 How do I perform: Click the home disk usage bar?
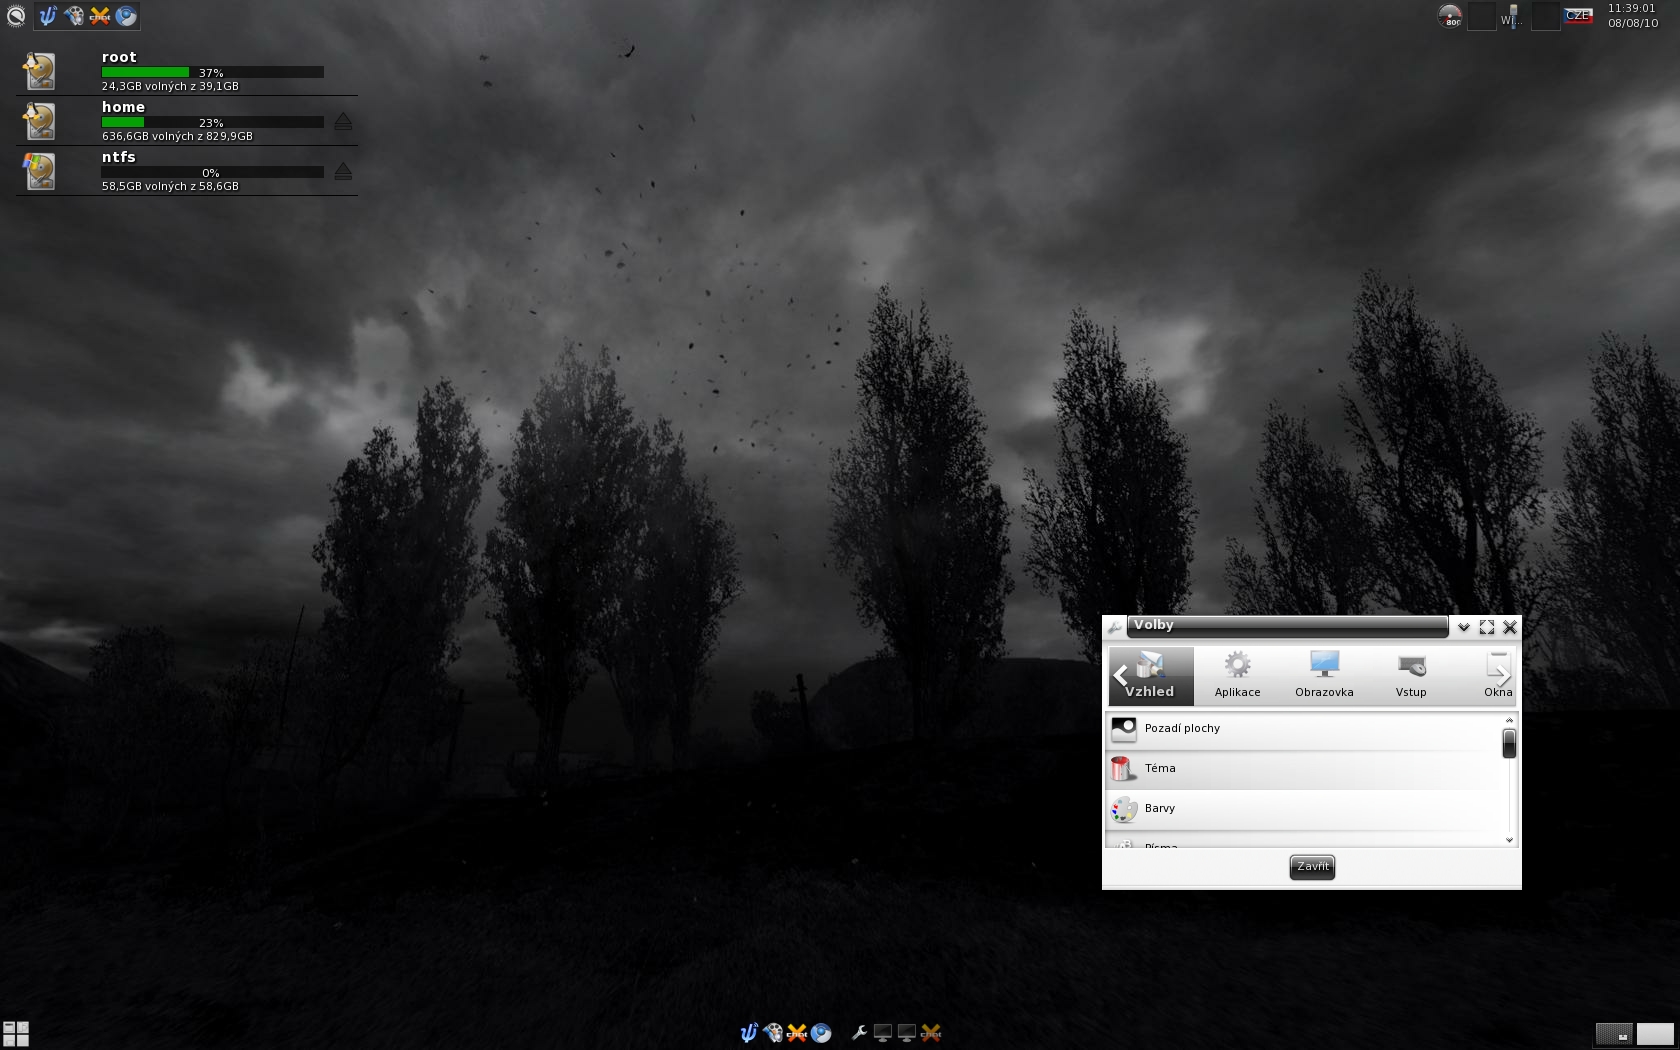tap(212, 122)
